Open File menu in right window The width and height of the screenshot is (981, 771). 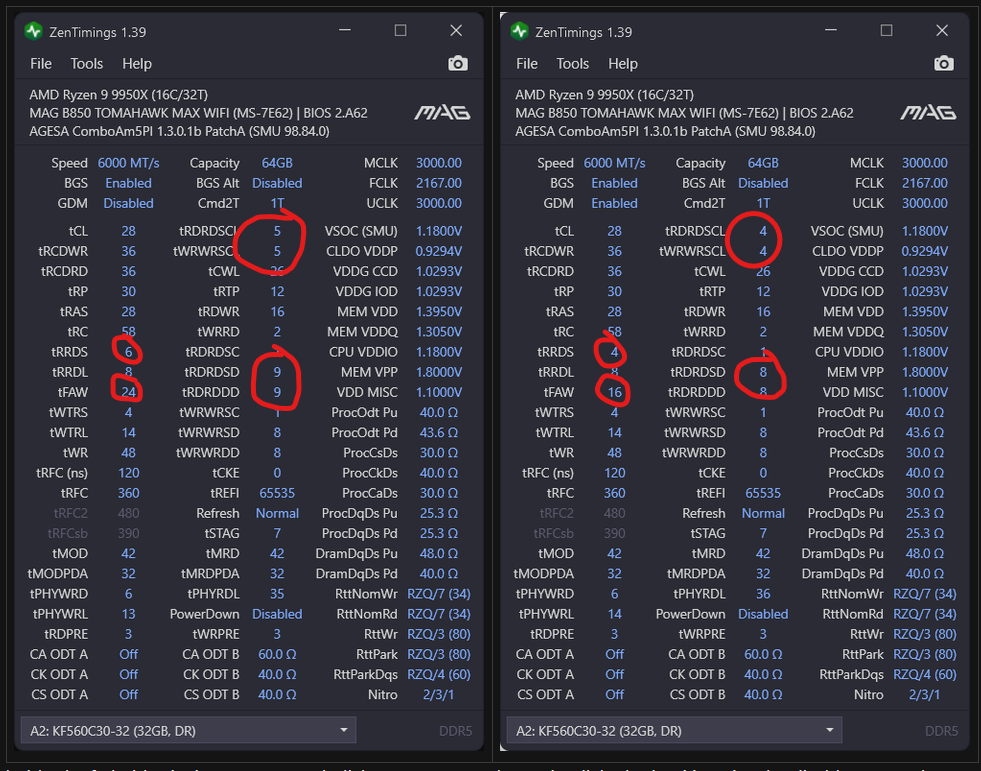(527, 64)
